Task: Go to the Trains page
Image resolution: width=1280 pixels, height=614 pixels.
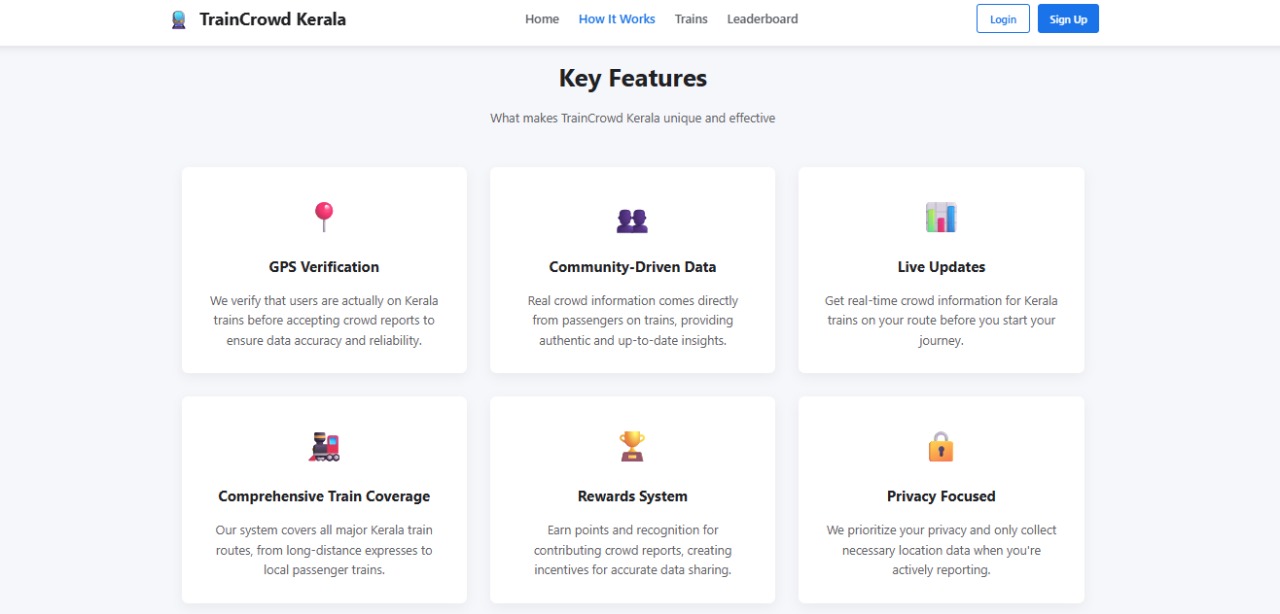Action: point(691,19)
